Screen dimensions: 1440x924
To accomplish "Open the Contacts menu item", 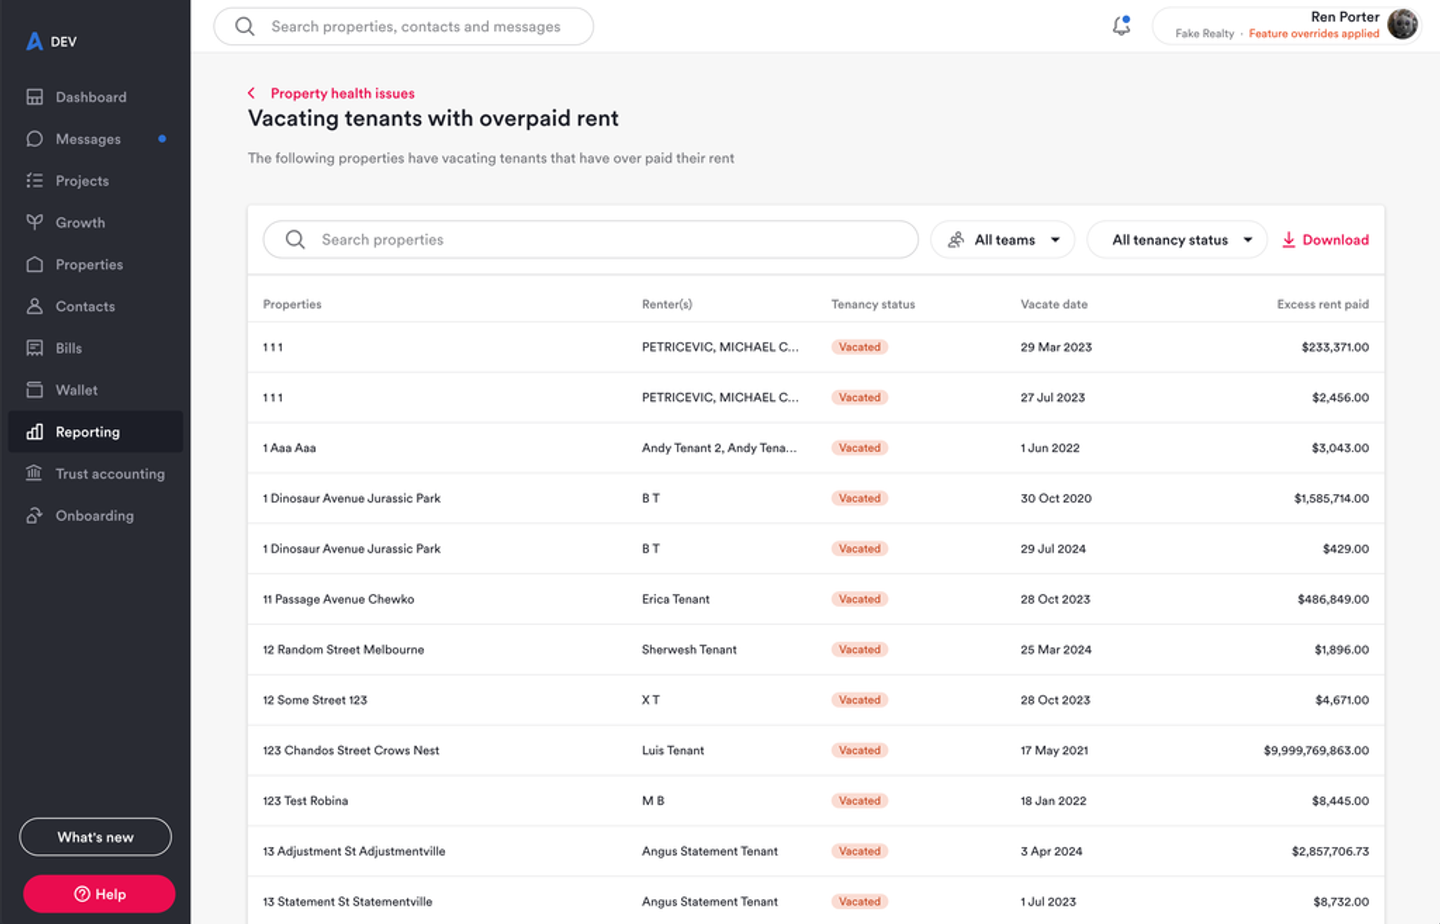I will pos(85,307).
